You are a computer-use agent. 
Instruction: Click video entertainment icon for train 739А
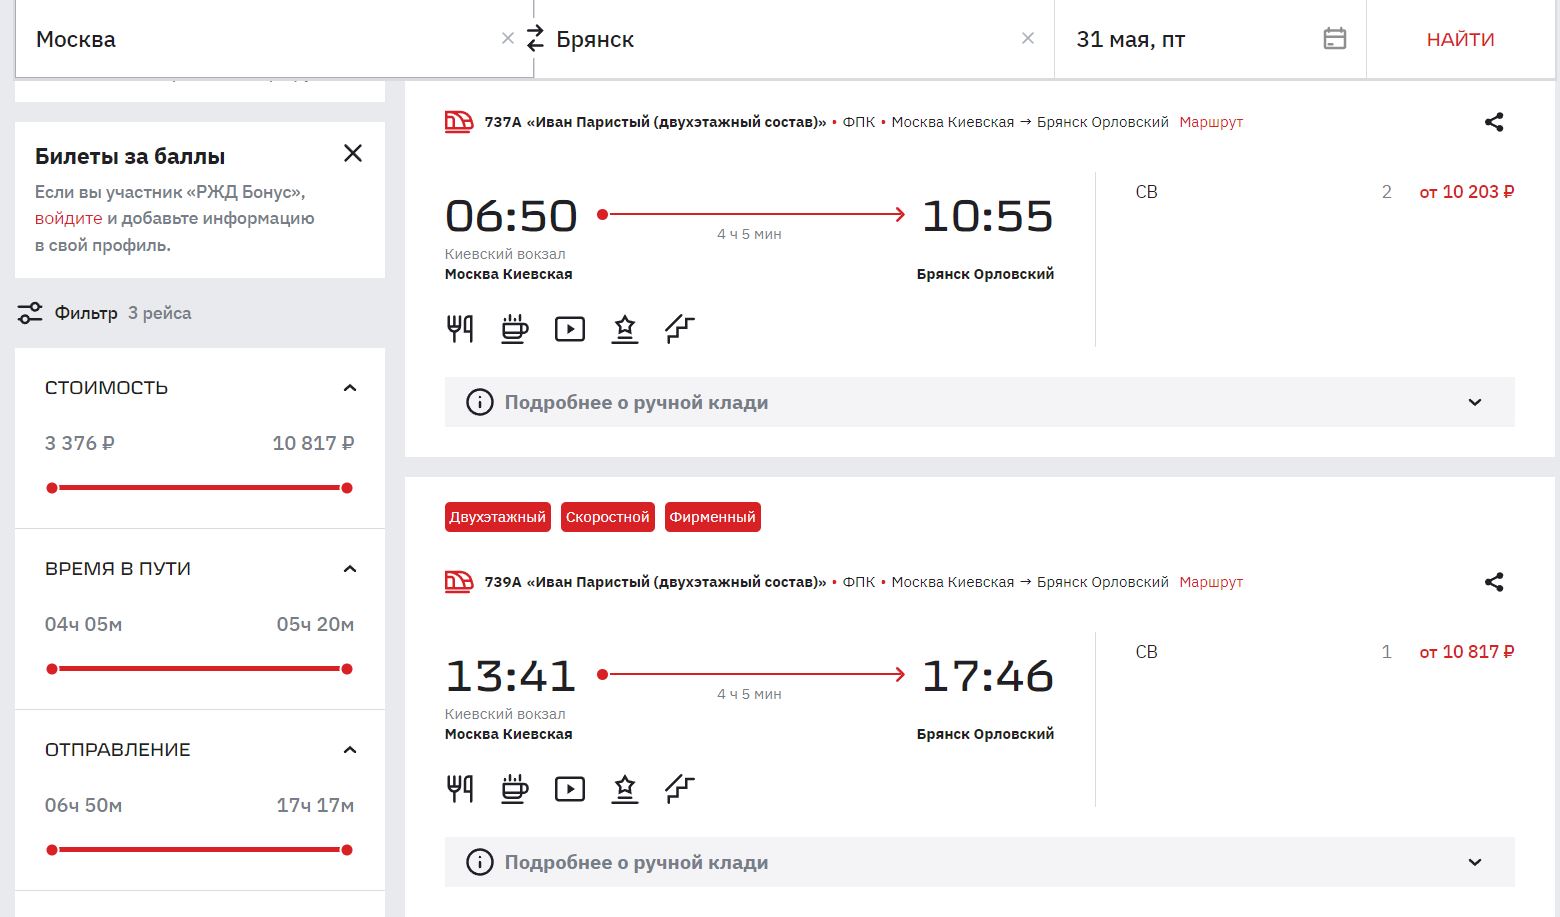click(x=570, y=789)
